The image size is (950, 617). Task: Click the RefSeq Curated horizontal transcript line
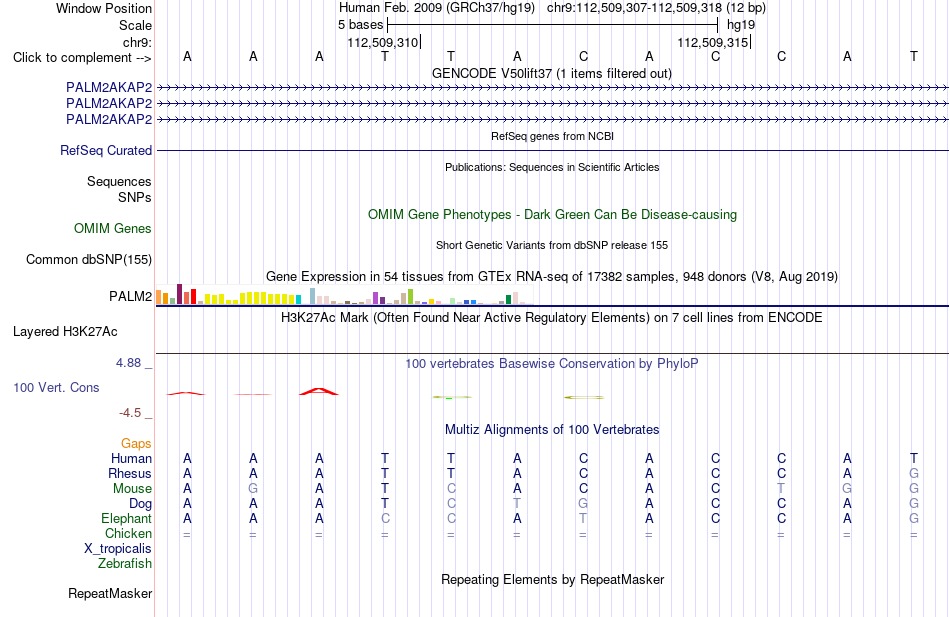553,150
